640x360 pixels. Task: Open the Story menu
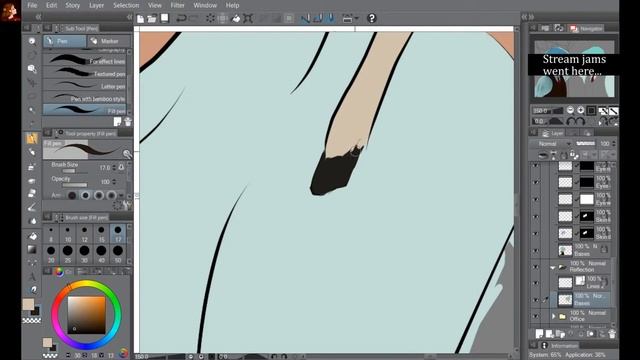73,5
